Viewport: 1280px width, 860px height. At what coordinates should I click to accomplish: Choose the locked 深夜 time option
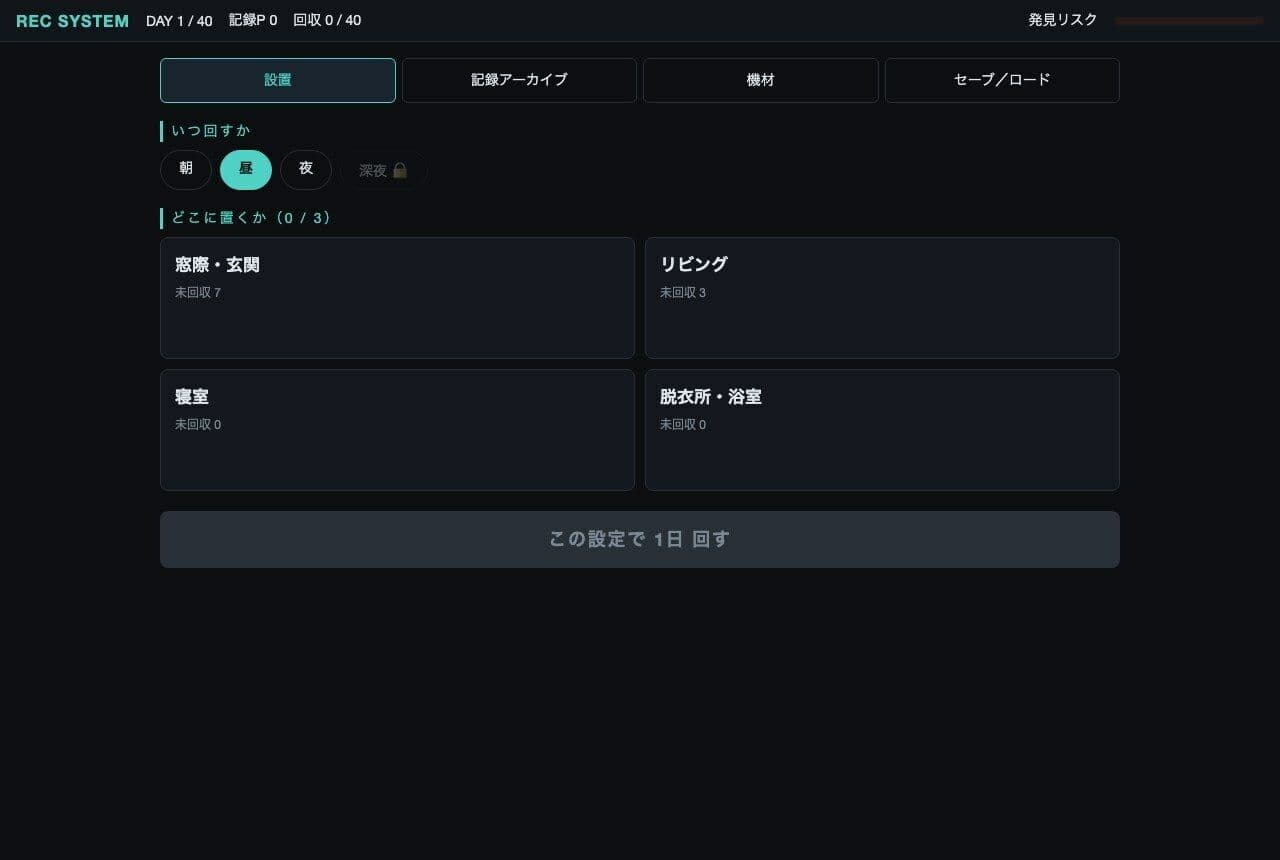pos(384,170)
